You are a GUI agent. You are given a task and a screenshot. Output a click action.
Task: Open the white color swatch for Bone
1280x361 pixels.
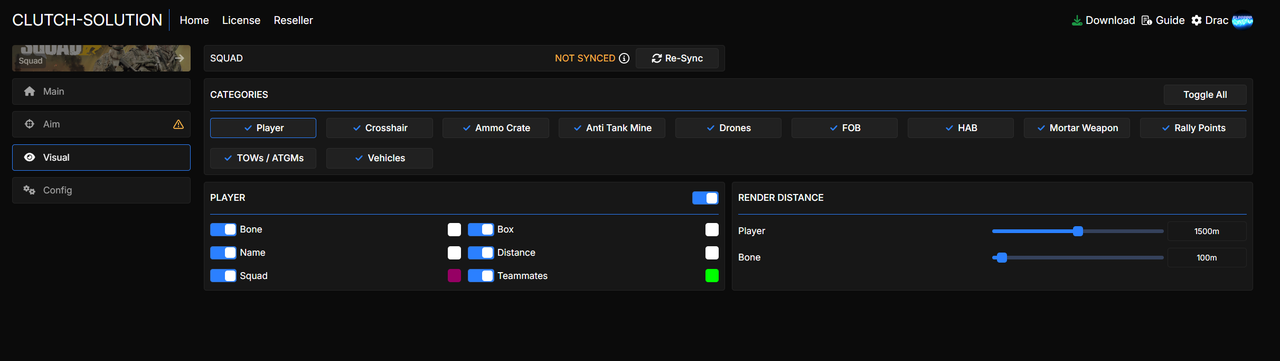(454, 230)
